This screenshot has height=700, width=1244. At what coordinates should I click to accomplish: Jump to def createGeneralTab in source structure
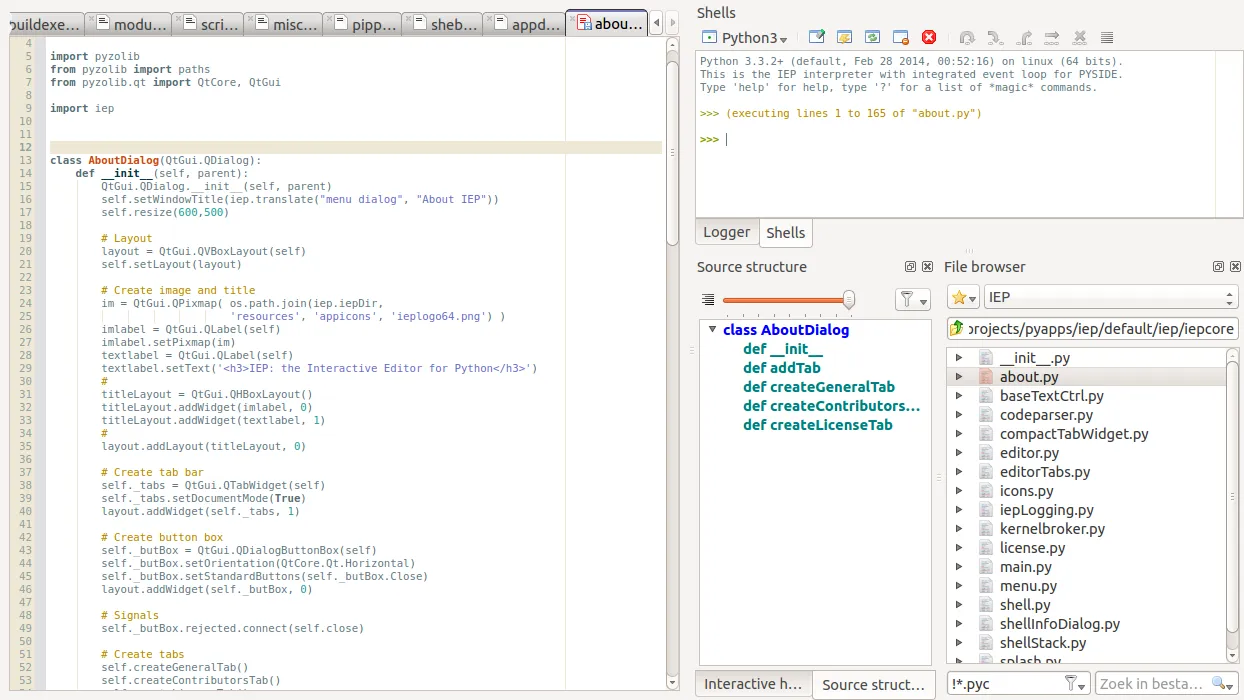click(x=818, y=387)
